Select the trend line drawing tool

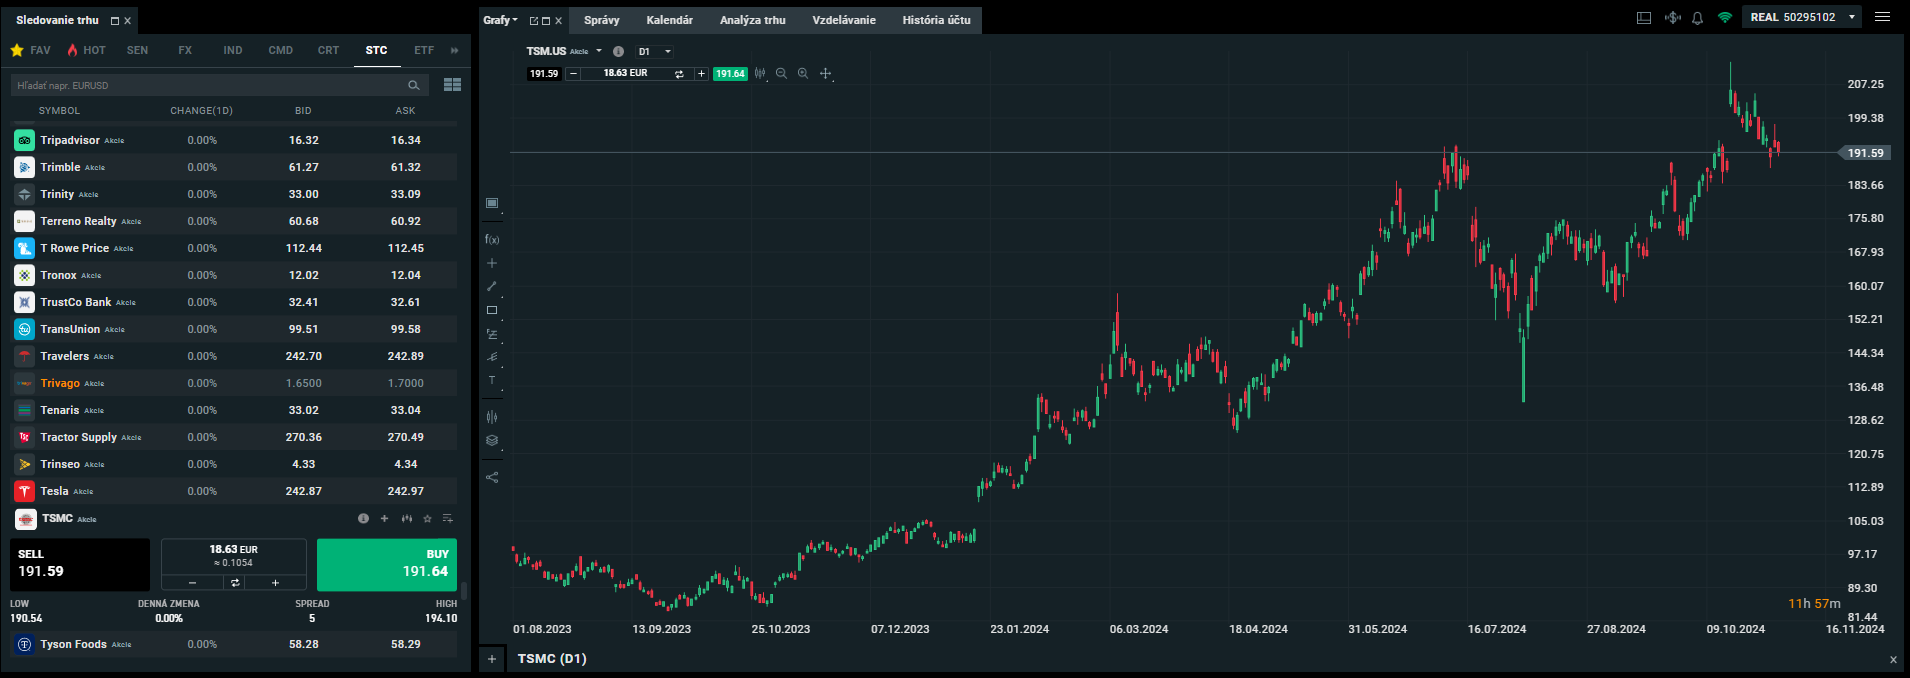point(492,287)
